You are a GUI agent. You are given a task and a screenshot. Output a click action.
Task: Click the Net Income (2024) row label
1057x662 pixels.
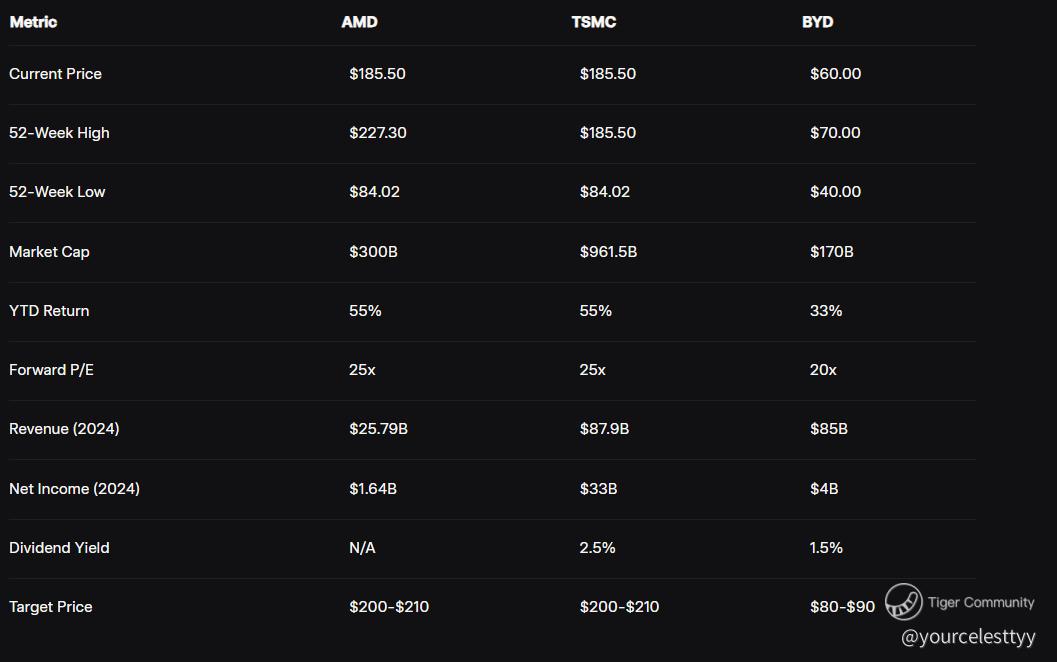[74, 489]
